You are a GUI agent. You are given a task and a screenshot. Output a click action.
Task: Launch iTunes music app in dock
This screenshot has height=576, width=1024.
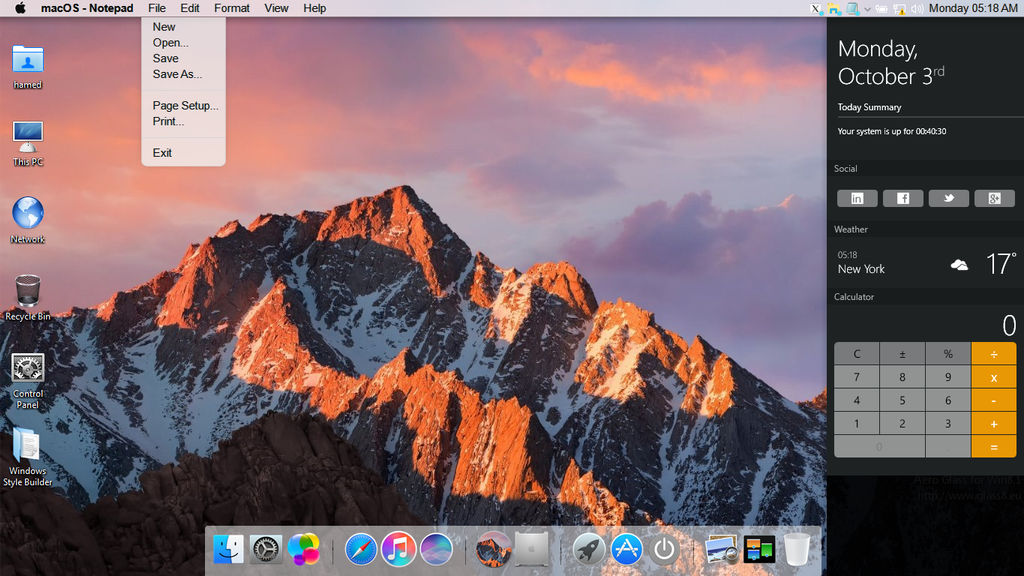point(398,549)
